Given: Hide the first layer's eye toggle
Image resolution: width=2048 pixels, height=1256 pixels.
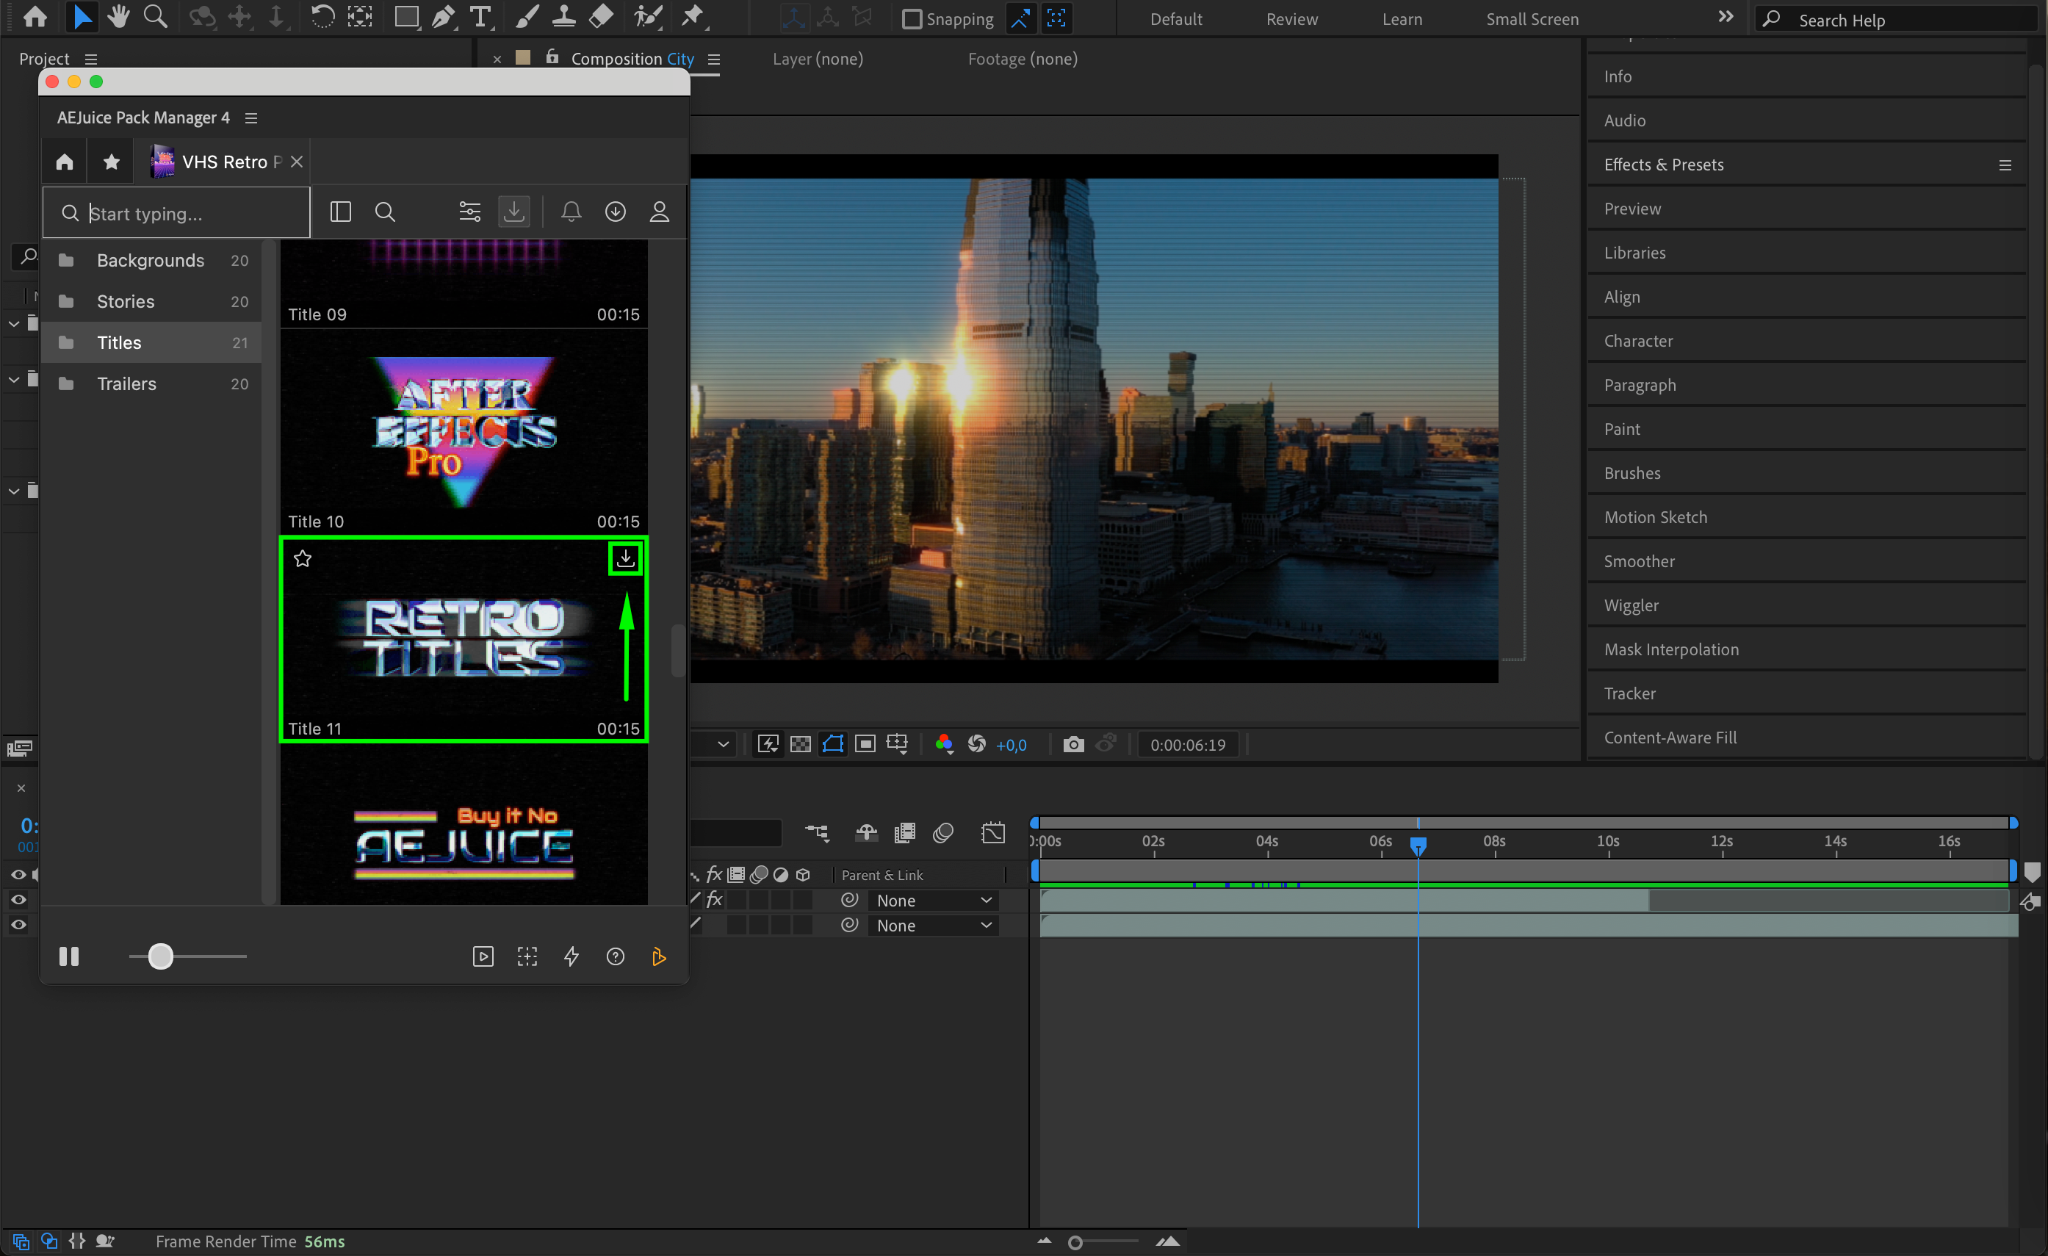Looking at the screenshot, I should [18, 900].
